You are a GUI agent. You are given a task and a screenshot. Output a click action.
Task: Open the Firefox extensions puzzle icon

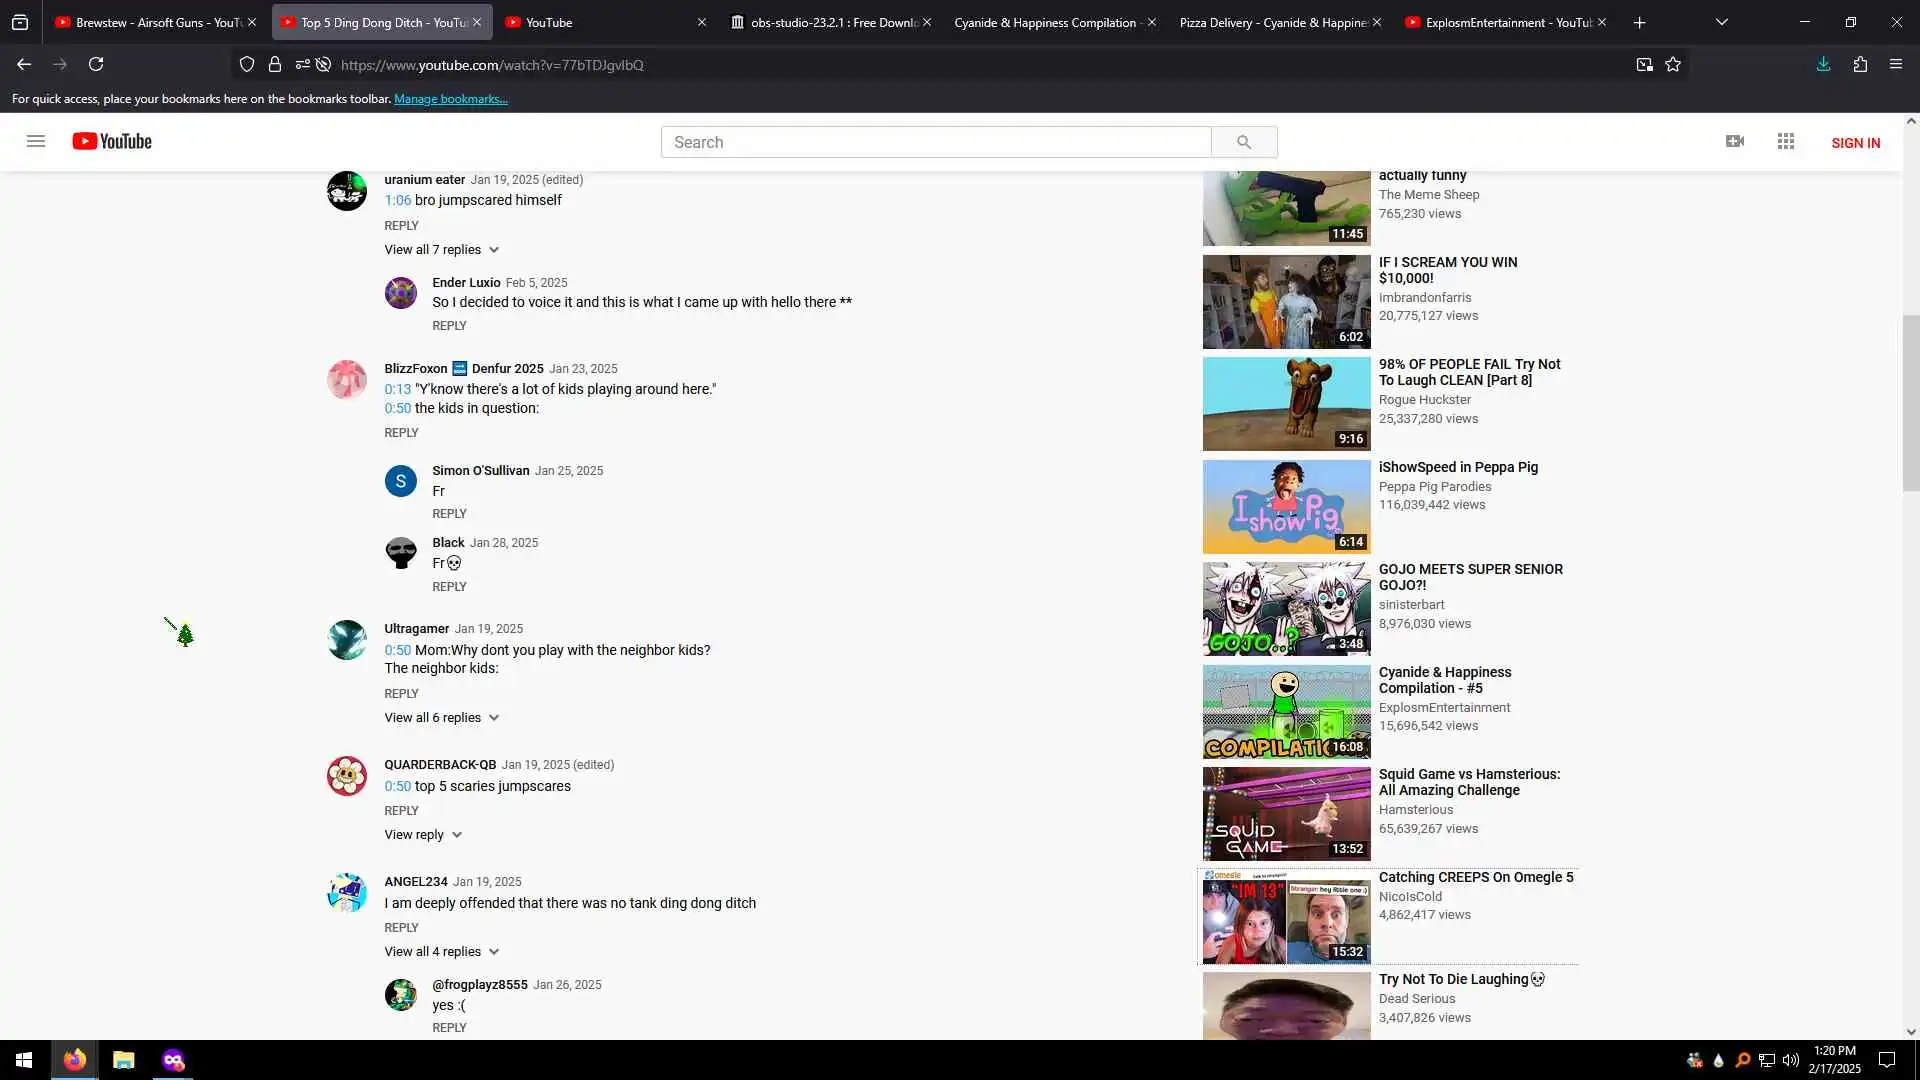point(1860,64)
